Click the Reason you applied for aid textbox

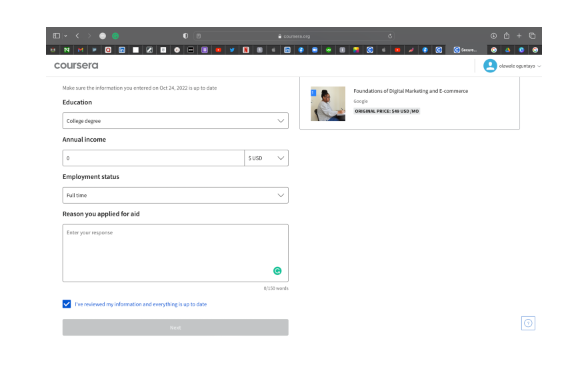click(175, 253)
